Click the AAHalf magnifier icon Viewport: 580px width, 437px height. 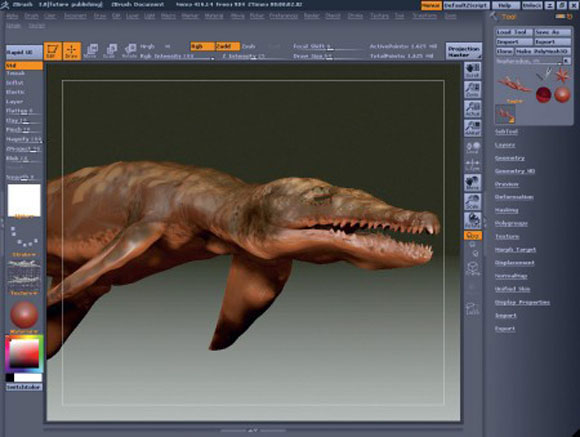pos(473,127)
